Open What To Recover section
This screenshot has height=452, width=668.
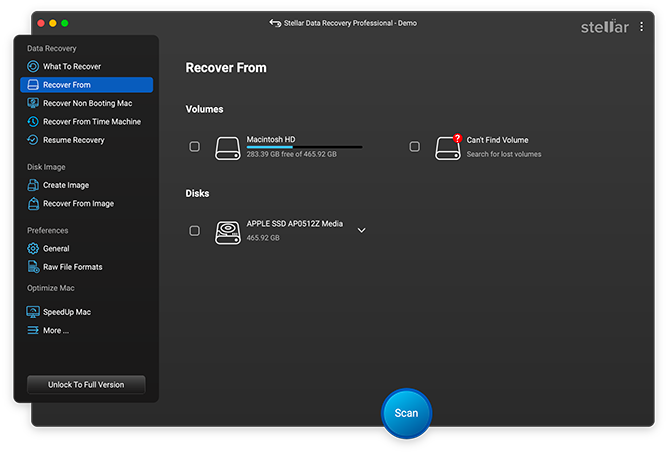[x=86, y=66]
